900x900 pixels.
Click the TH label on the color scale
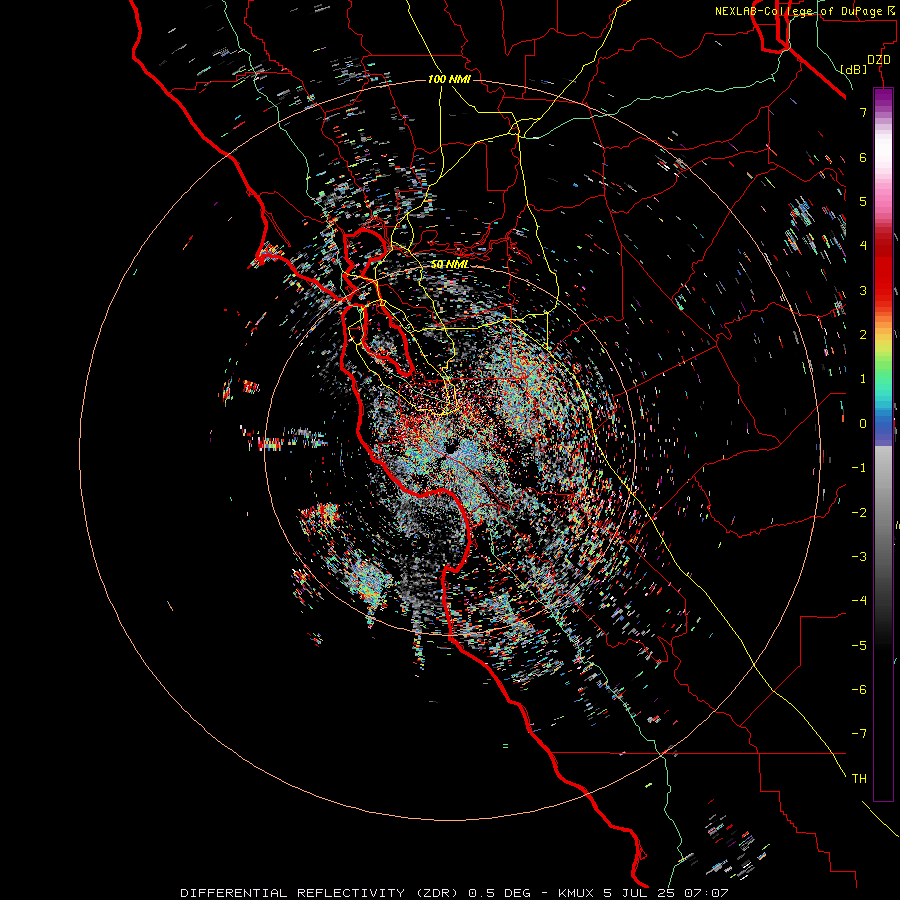pyautogui.click(x=859, y=779)
